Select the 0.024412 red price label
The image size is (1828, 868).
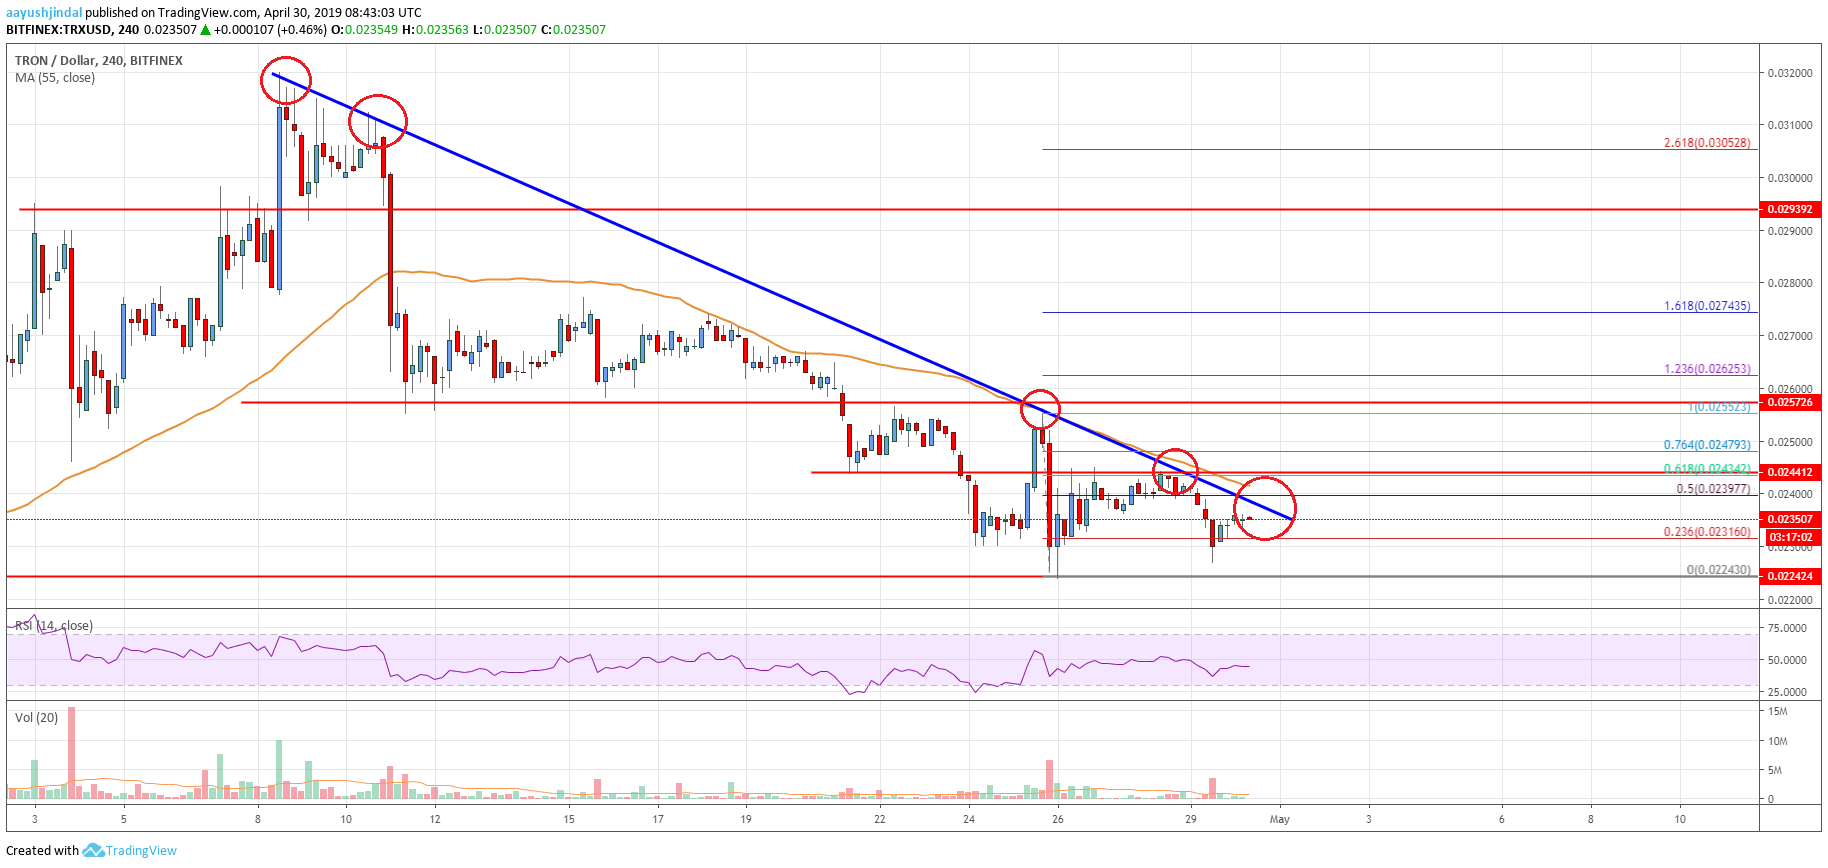1789,472
